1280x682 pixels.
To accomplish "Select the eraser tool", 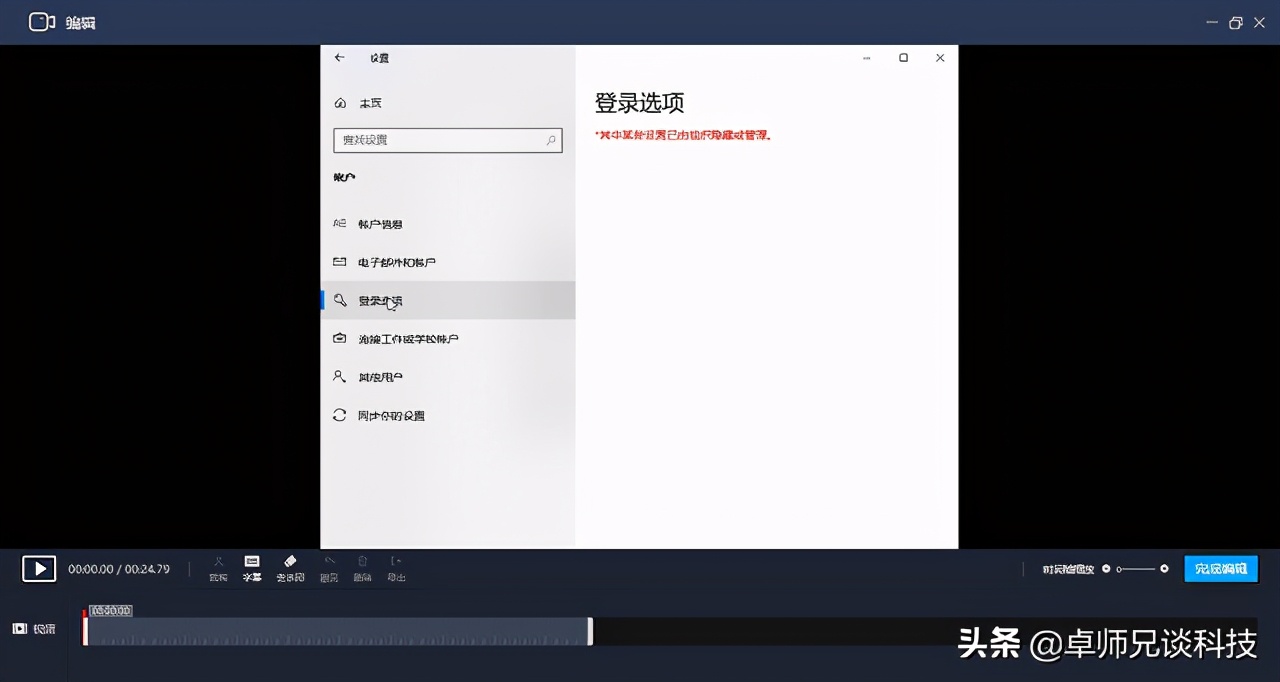I will coord(290,568).
